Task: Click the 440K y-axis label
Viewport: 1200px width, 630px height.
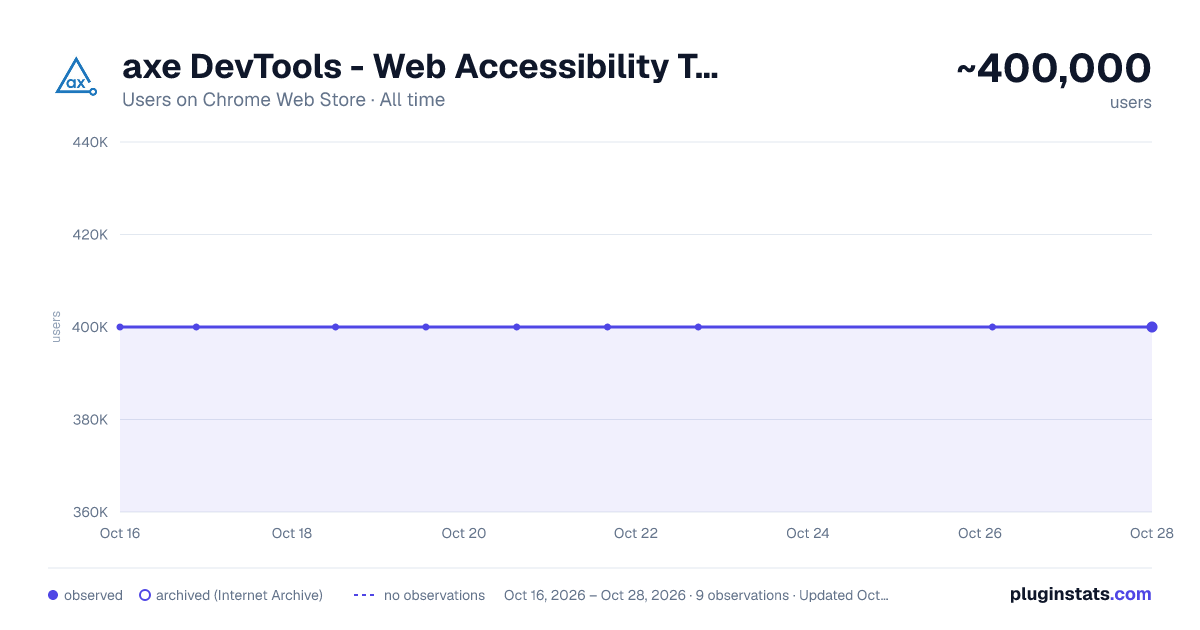Action: (91, 142)
